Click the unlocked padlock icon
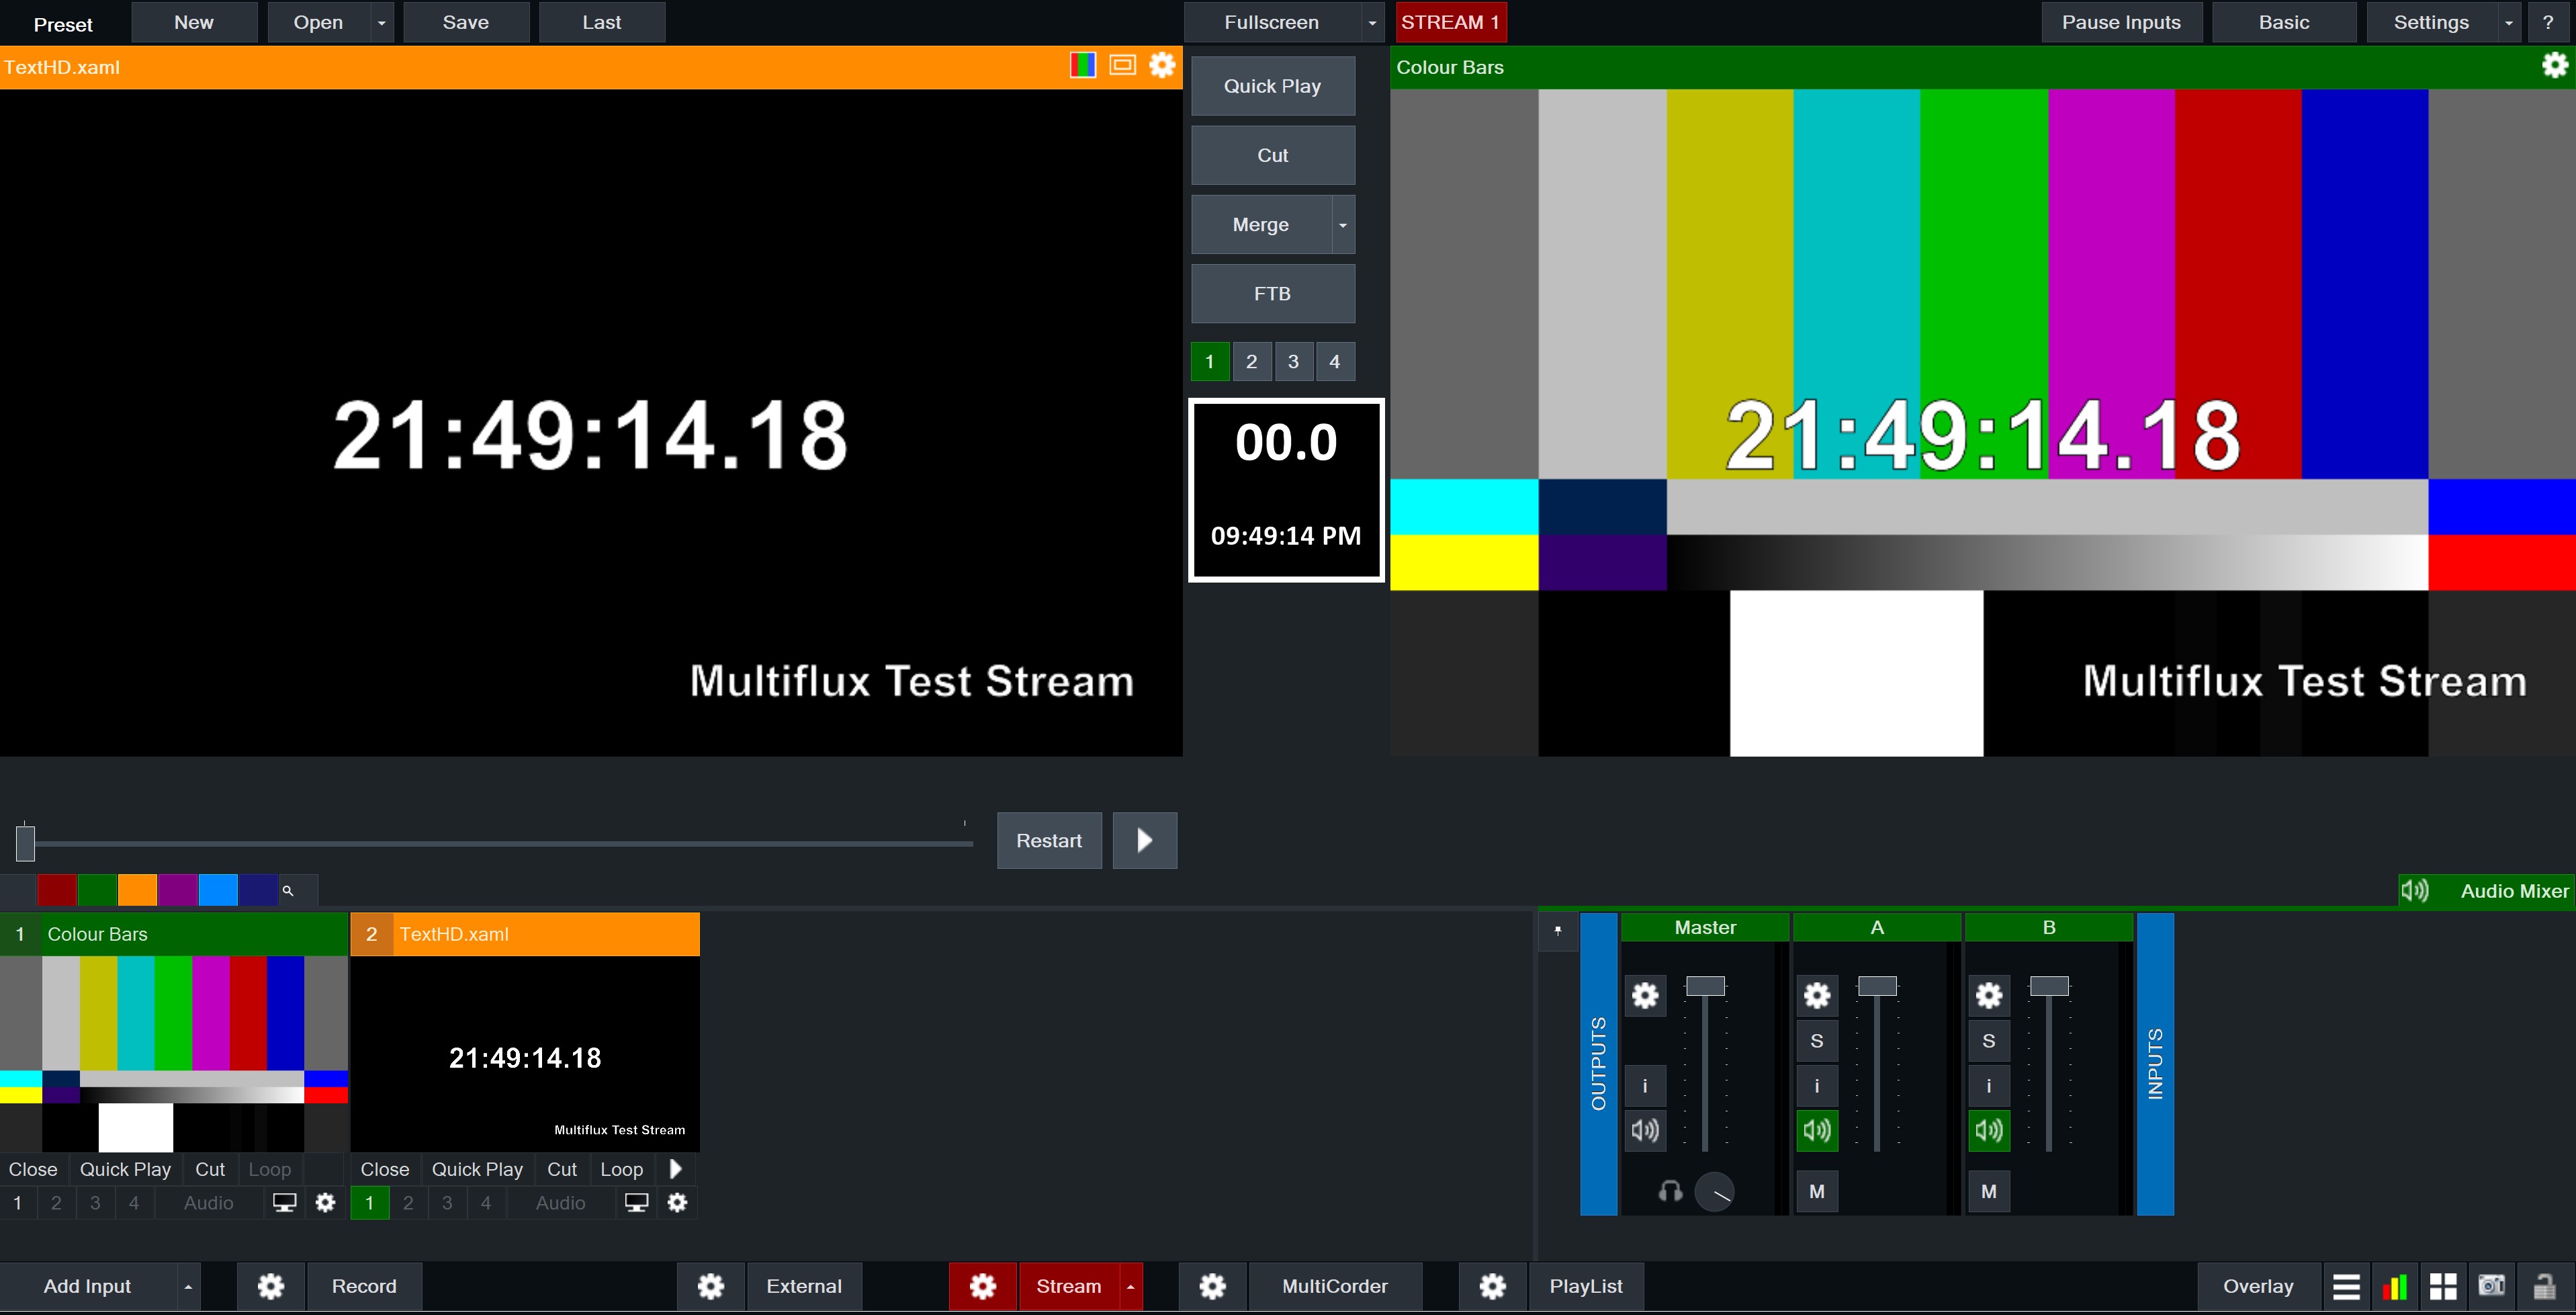The width and height of the screenshot is (2576, 1315). (2544, 1286)
